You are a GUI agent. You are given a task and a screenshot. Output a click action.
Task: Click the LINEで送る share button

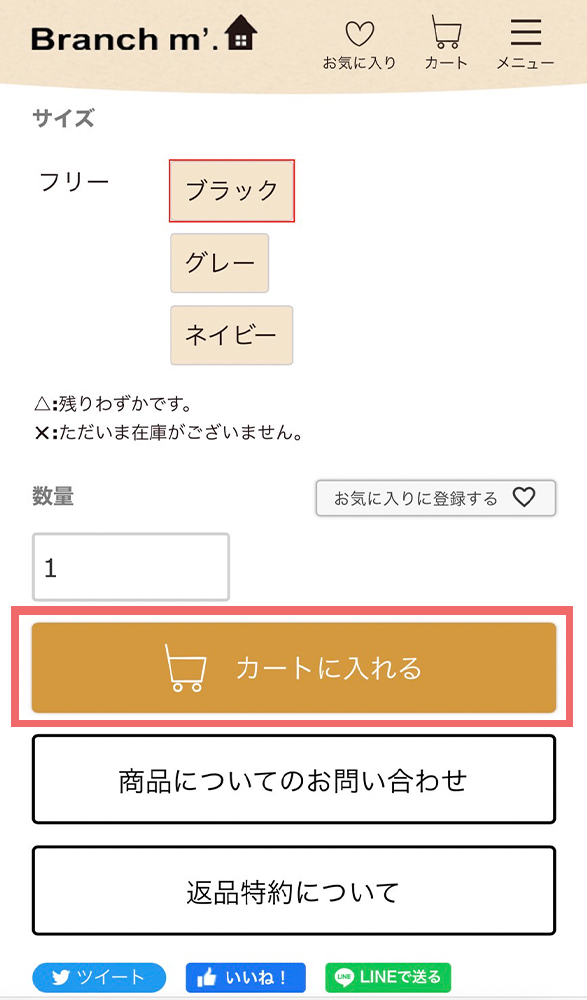387,978
